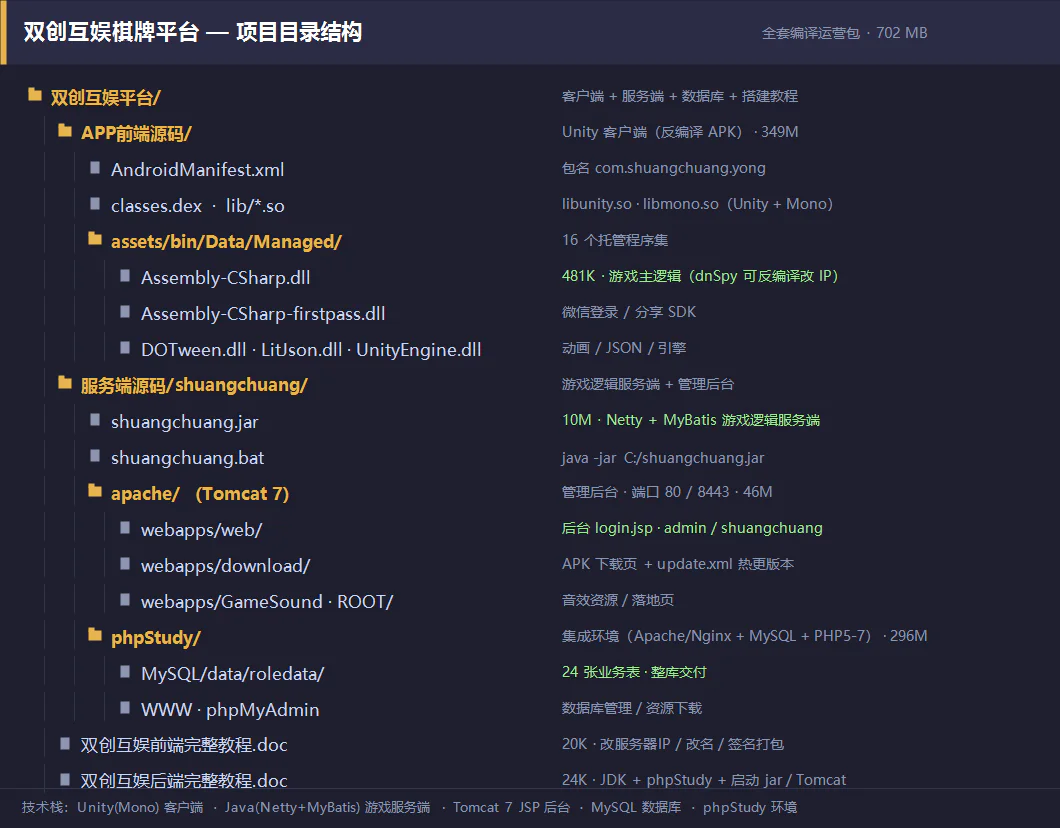Click the file icon beside classes.dex
This screenshot has height=828, width=1060.
pos(95,203)
